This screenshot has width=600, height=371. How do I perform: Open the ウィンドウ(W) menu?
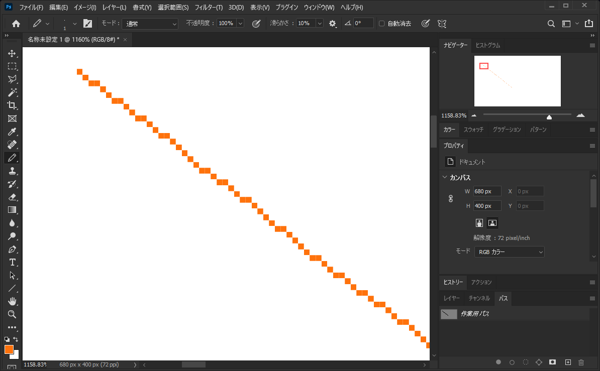[x=319, y=7]
